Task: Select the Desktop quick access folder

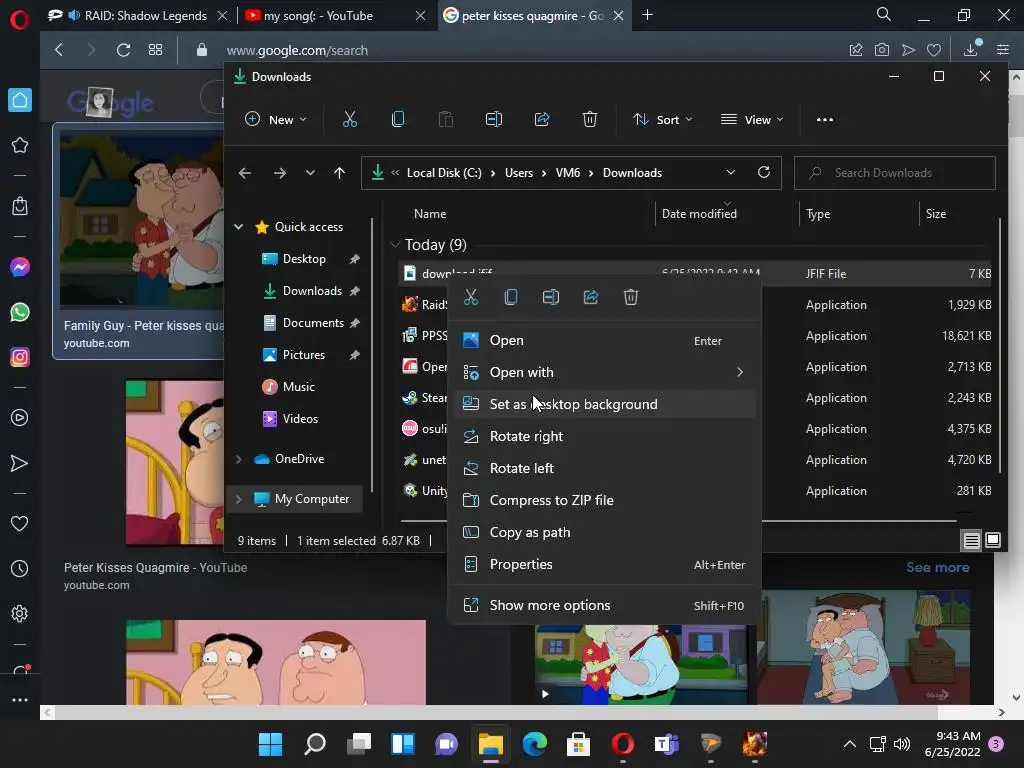Action: (304, 259)
